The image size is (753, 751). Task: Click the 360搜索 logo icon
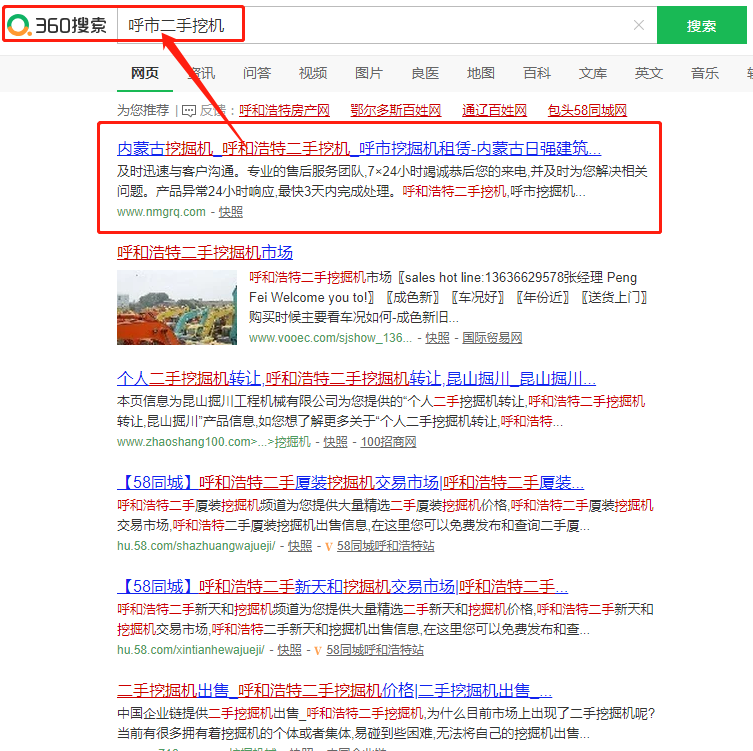click(21, 25)
